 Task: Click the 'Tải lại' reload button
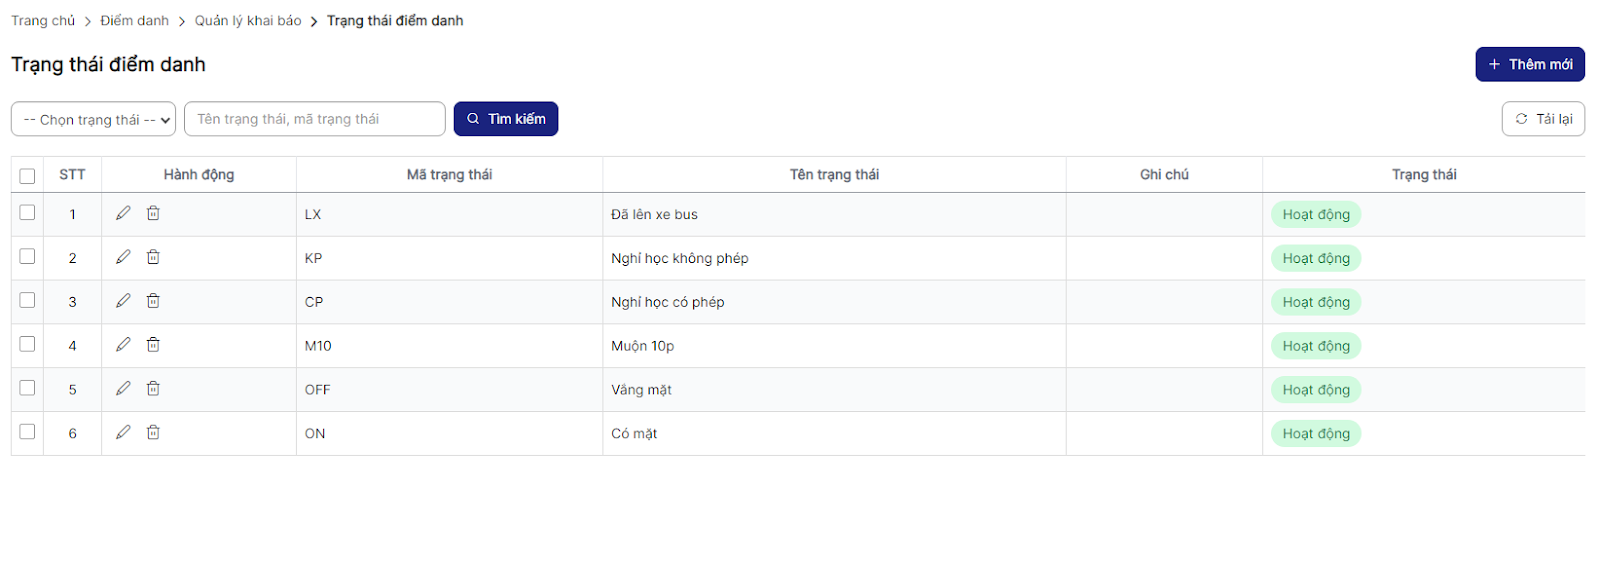1543,119
